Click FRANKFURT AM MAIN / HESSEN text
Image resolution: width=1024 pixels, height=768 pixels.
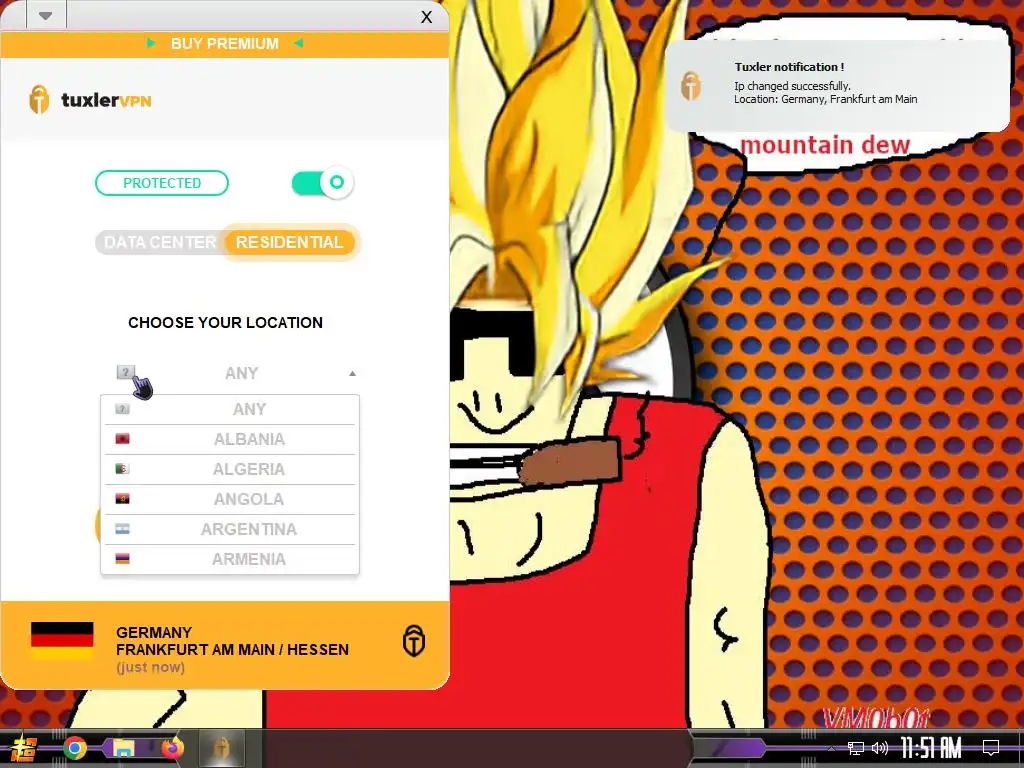click(232, 650)
